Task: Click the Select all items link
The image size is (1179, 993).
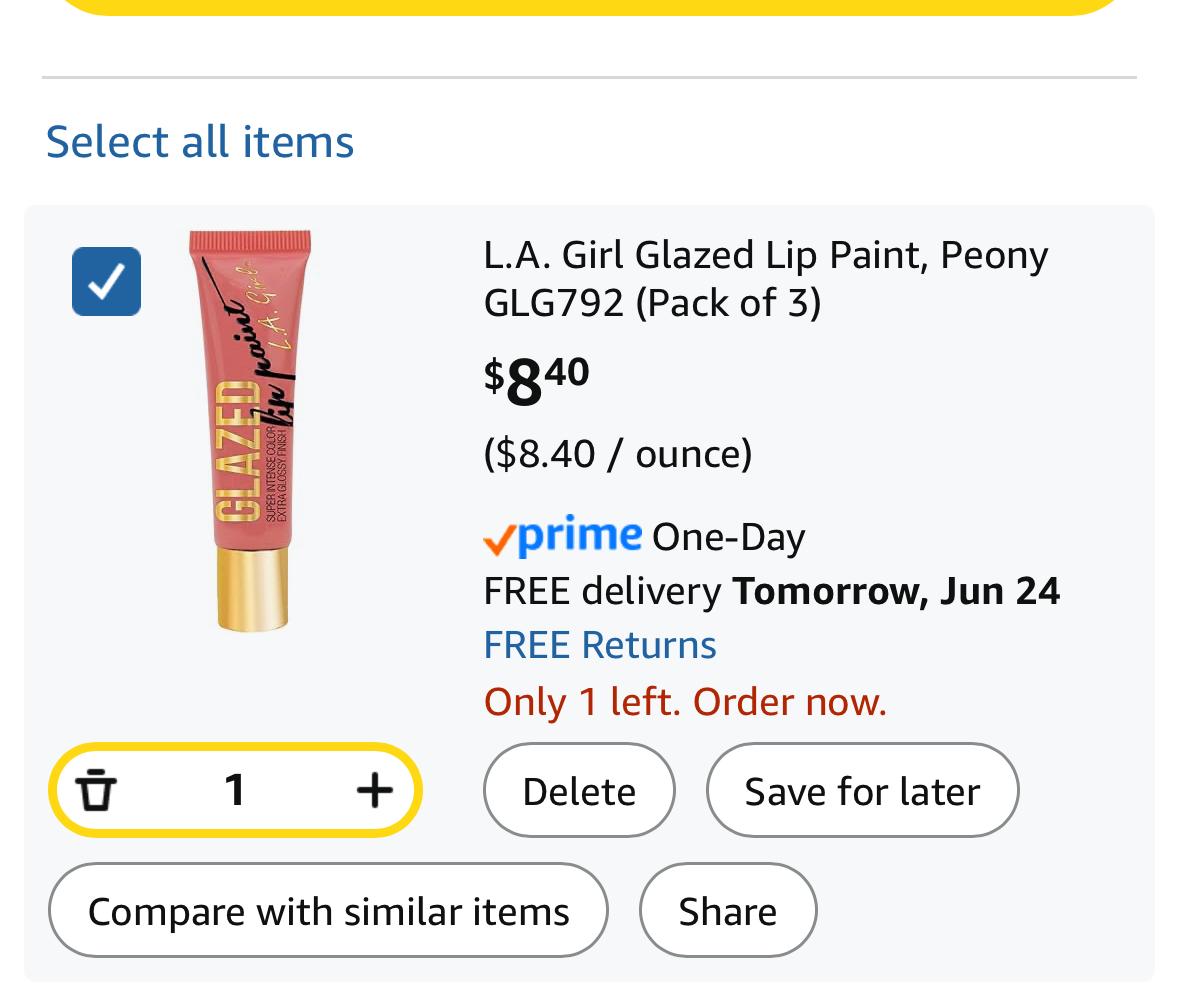Action: (200, 141)
